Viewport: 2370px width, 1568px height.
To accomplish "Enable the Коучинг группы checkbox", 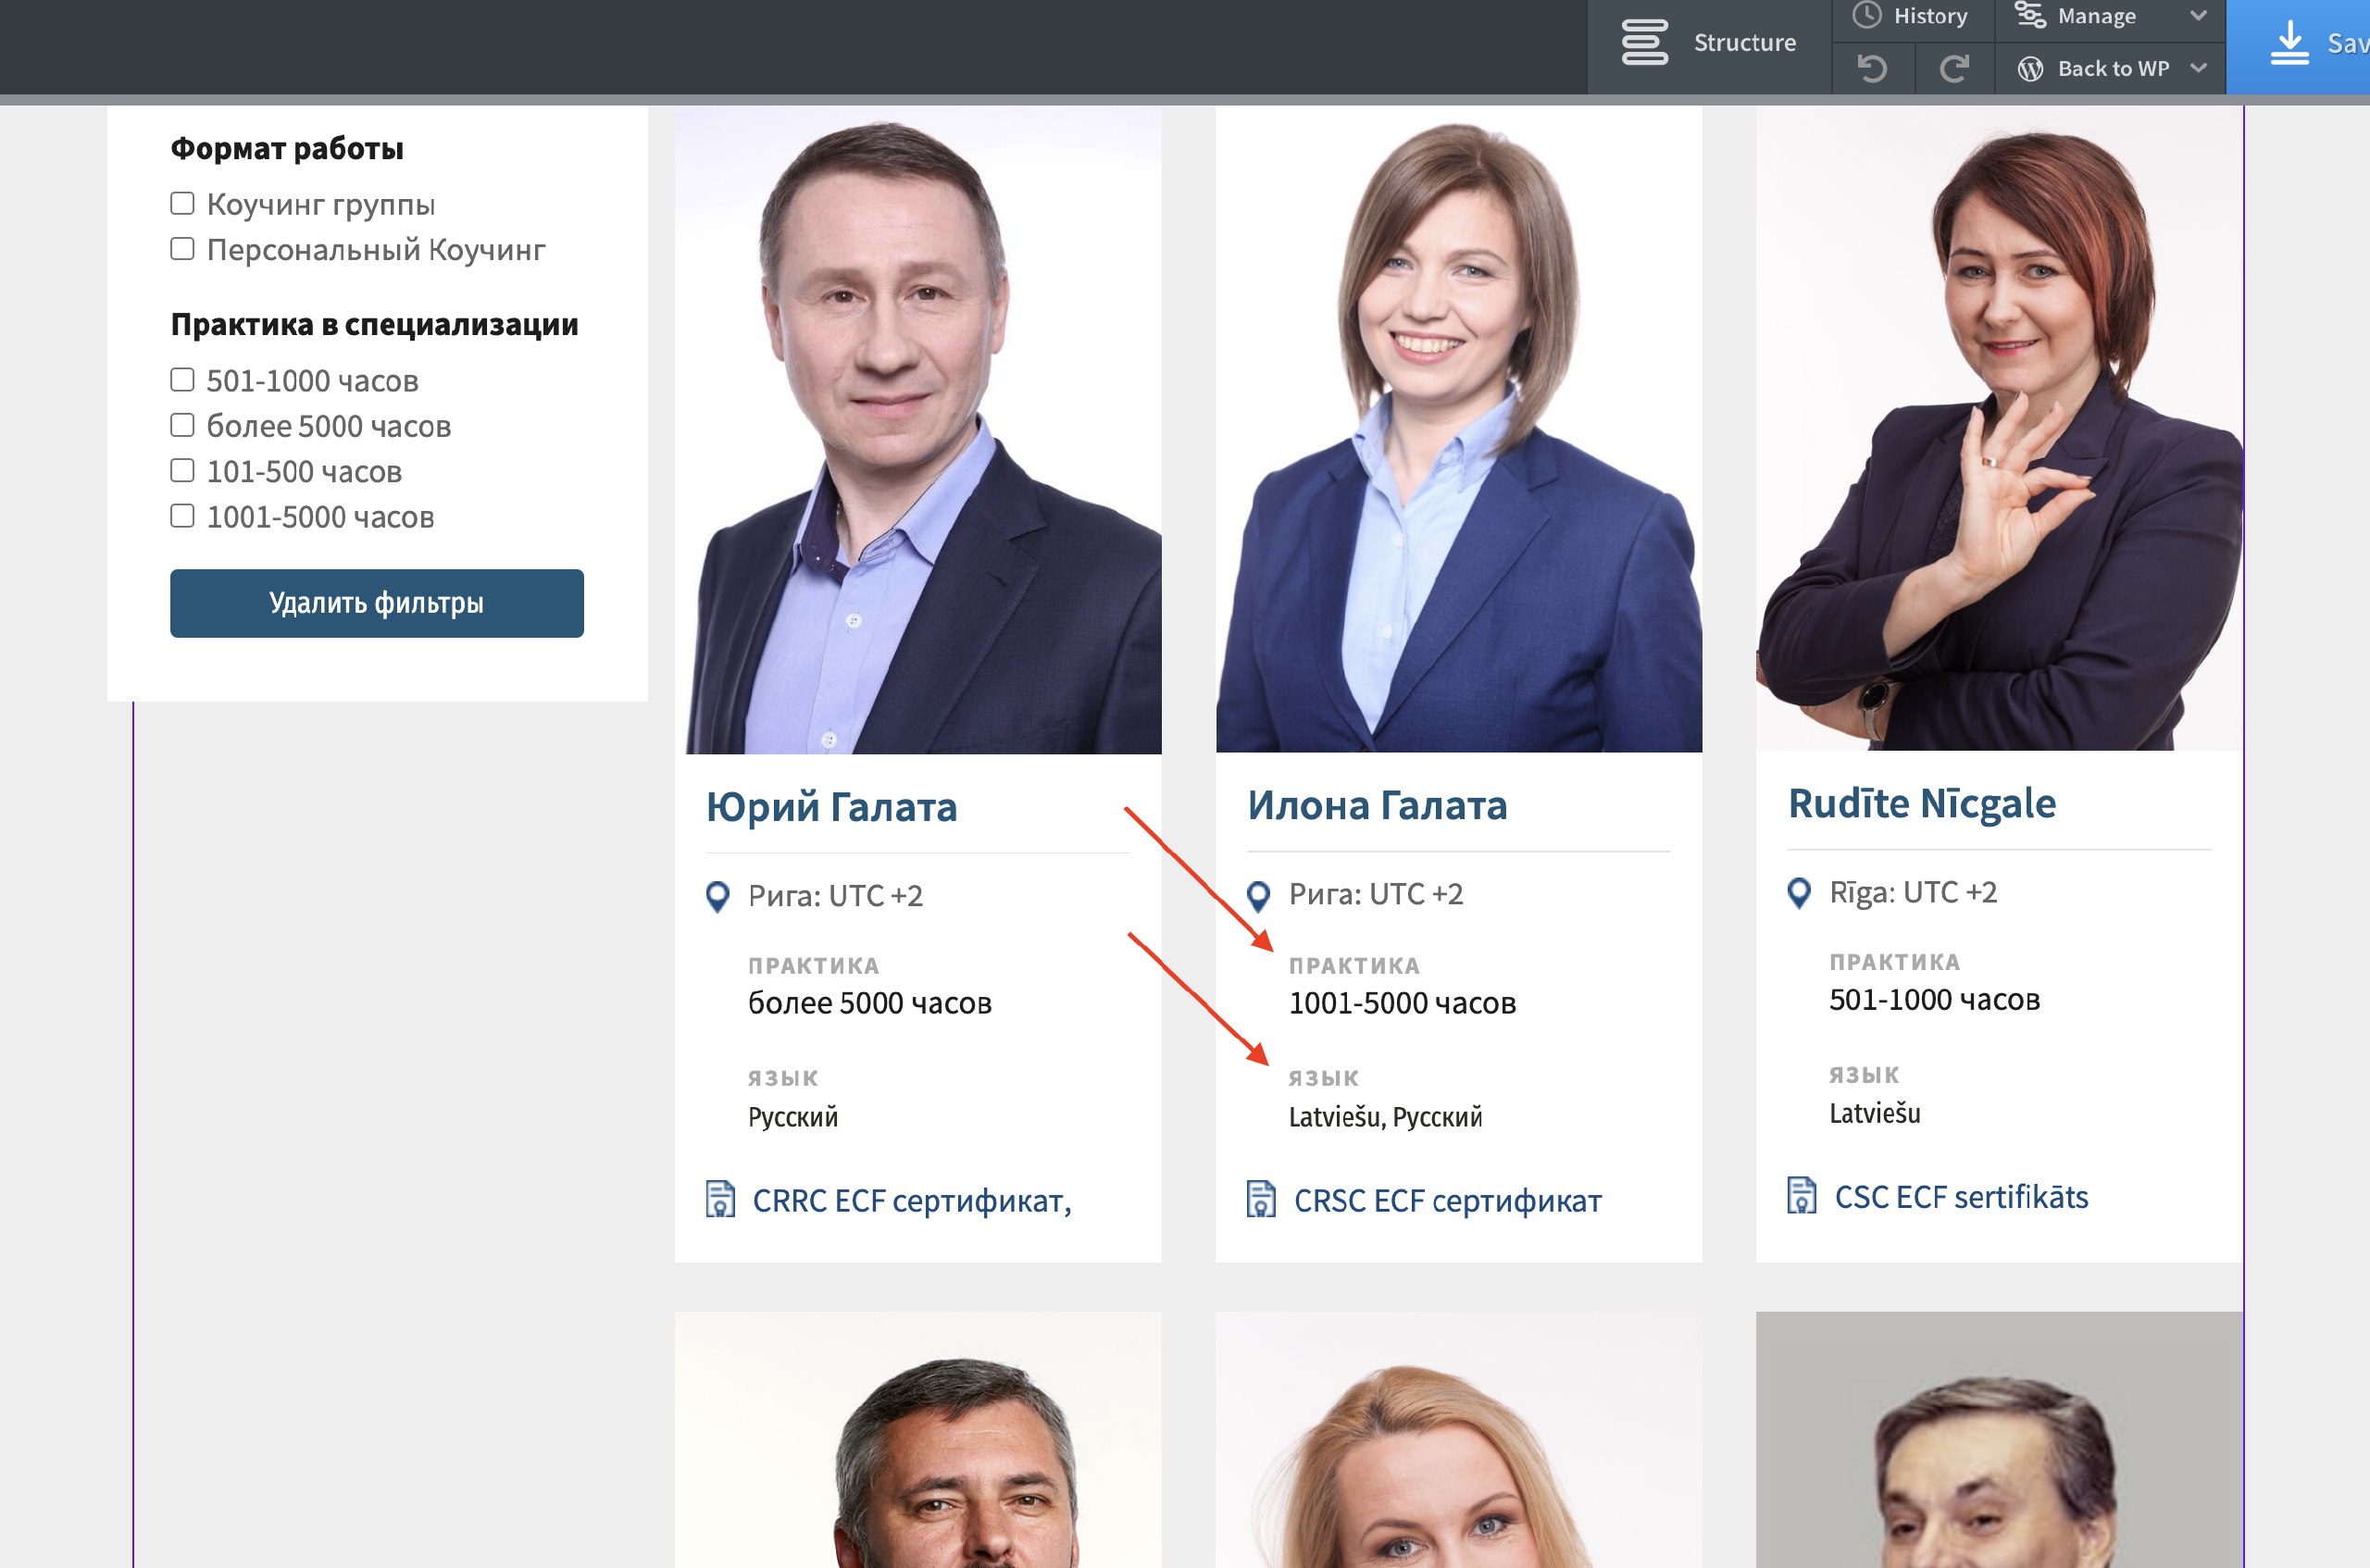I will tap(182, 203).
